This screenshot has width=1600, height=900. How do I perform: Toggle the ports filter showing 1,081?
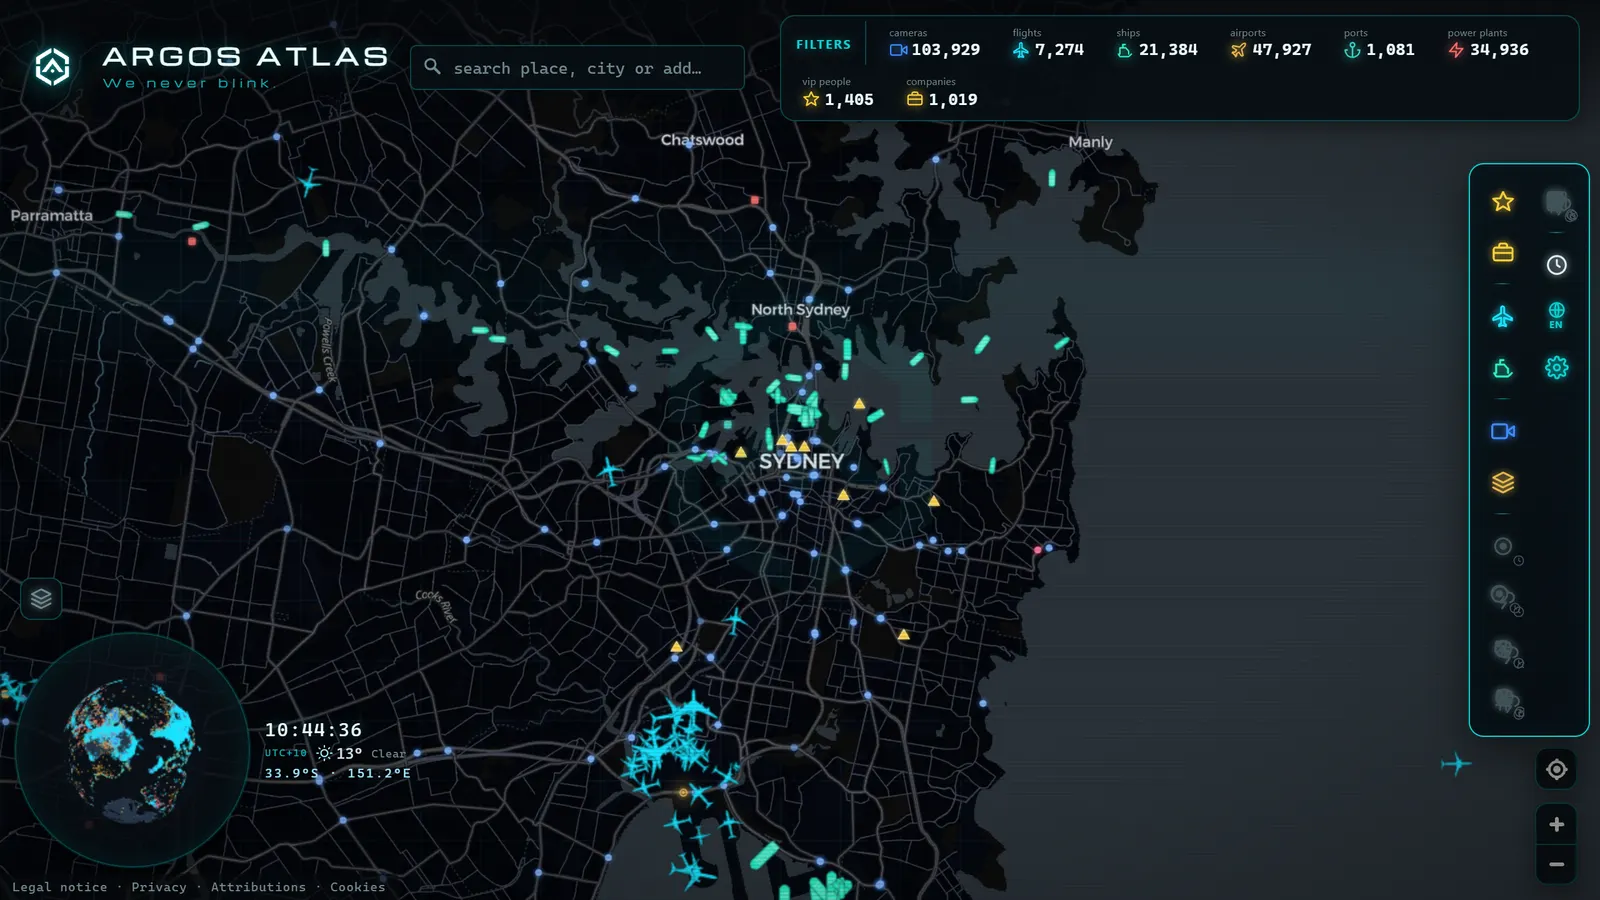1379,44
